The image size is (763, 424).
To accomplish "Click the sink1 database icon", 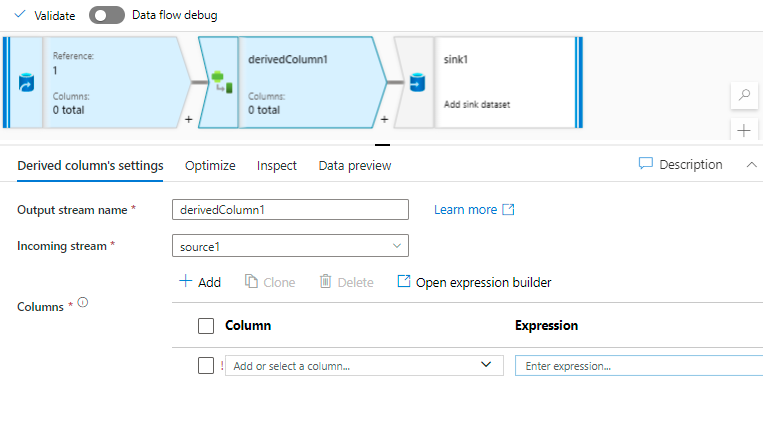I will tap(416, 84).
